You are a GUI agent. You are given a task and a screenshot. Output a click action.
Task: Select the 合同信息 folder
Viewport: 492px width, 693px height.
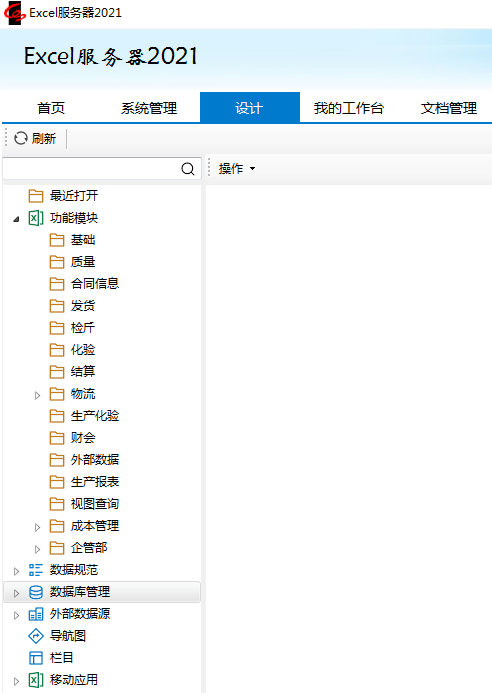pos(84,284)
